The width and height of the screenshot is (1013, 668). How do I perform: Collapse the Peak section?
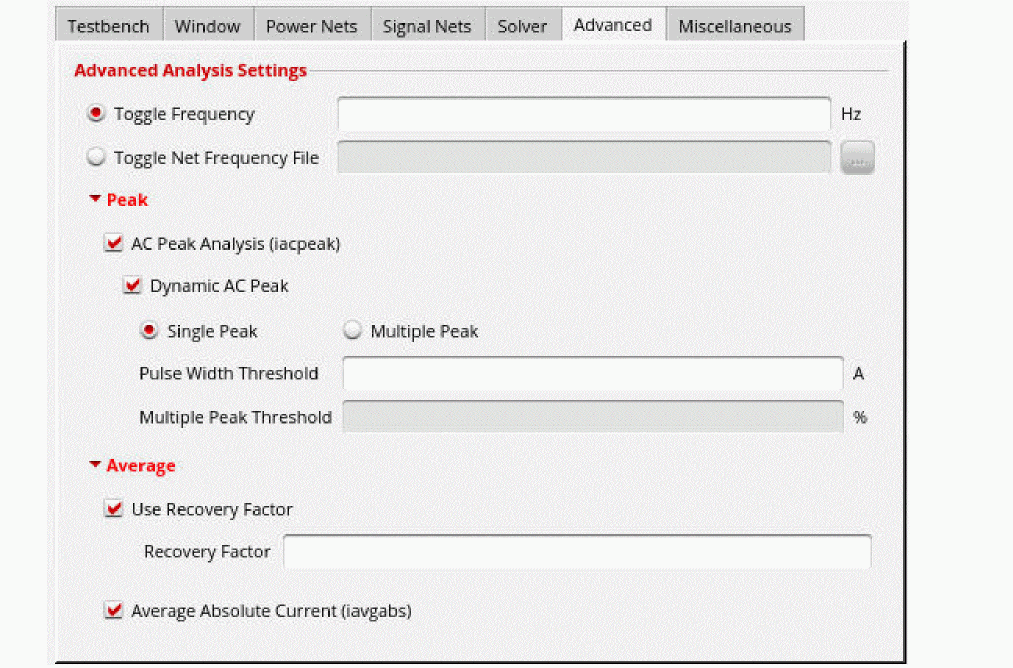point(95,200)
